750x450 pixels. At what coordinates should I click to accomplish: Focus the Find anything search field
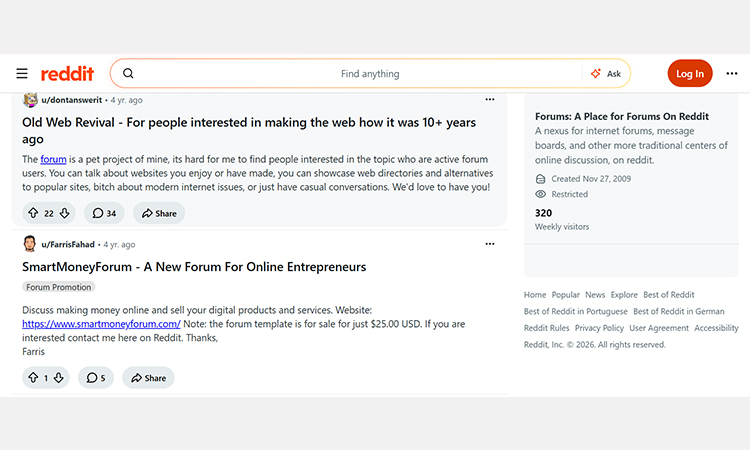coord(370,74)
